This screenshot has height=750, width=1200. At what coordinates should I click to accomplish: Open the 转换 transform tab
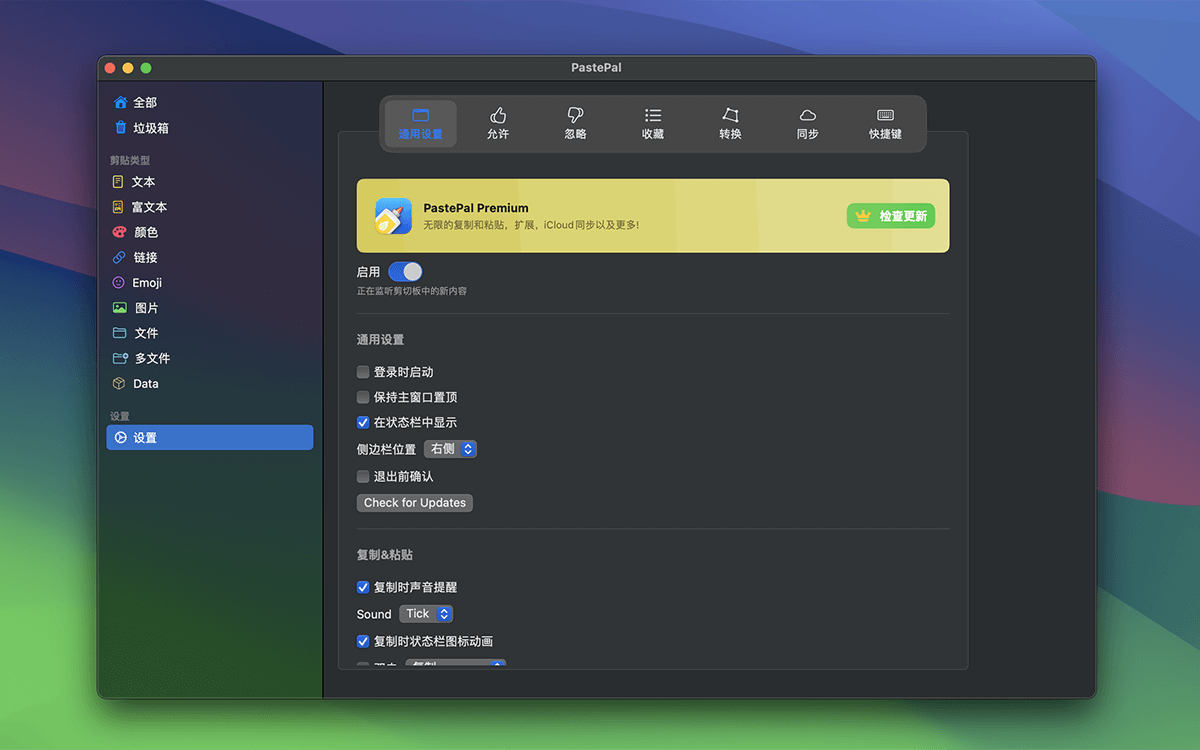tap(730, 124)
